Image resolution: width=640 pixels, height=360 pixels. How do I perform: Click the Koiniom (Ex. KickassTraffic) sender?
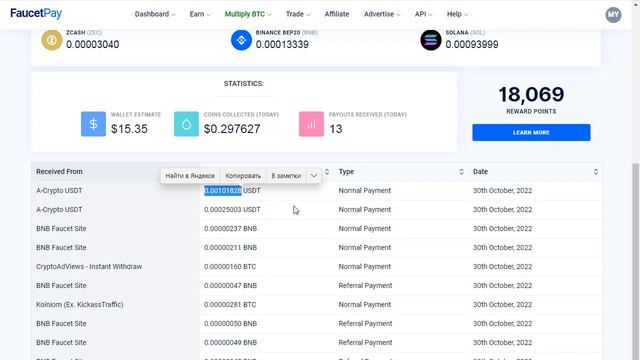point(80,304)
